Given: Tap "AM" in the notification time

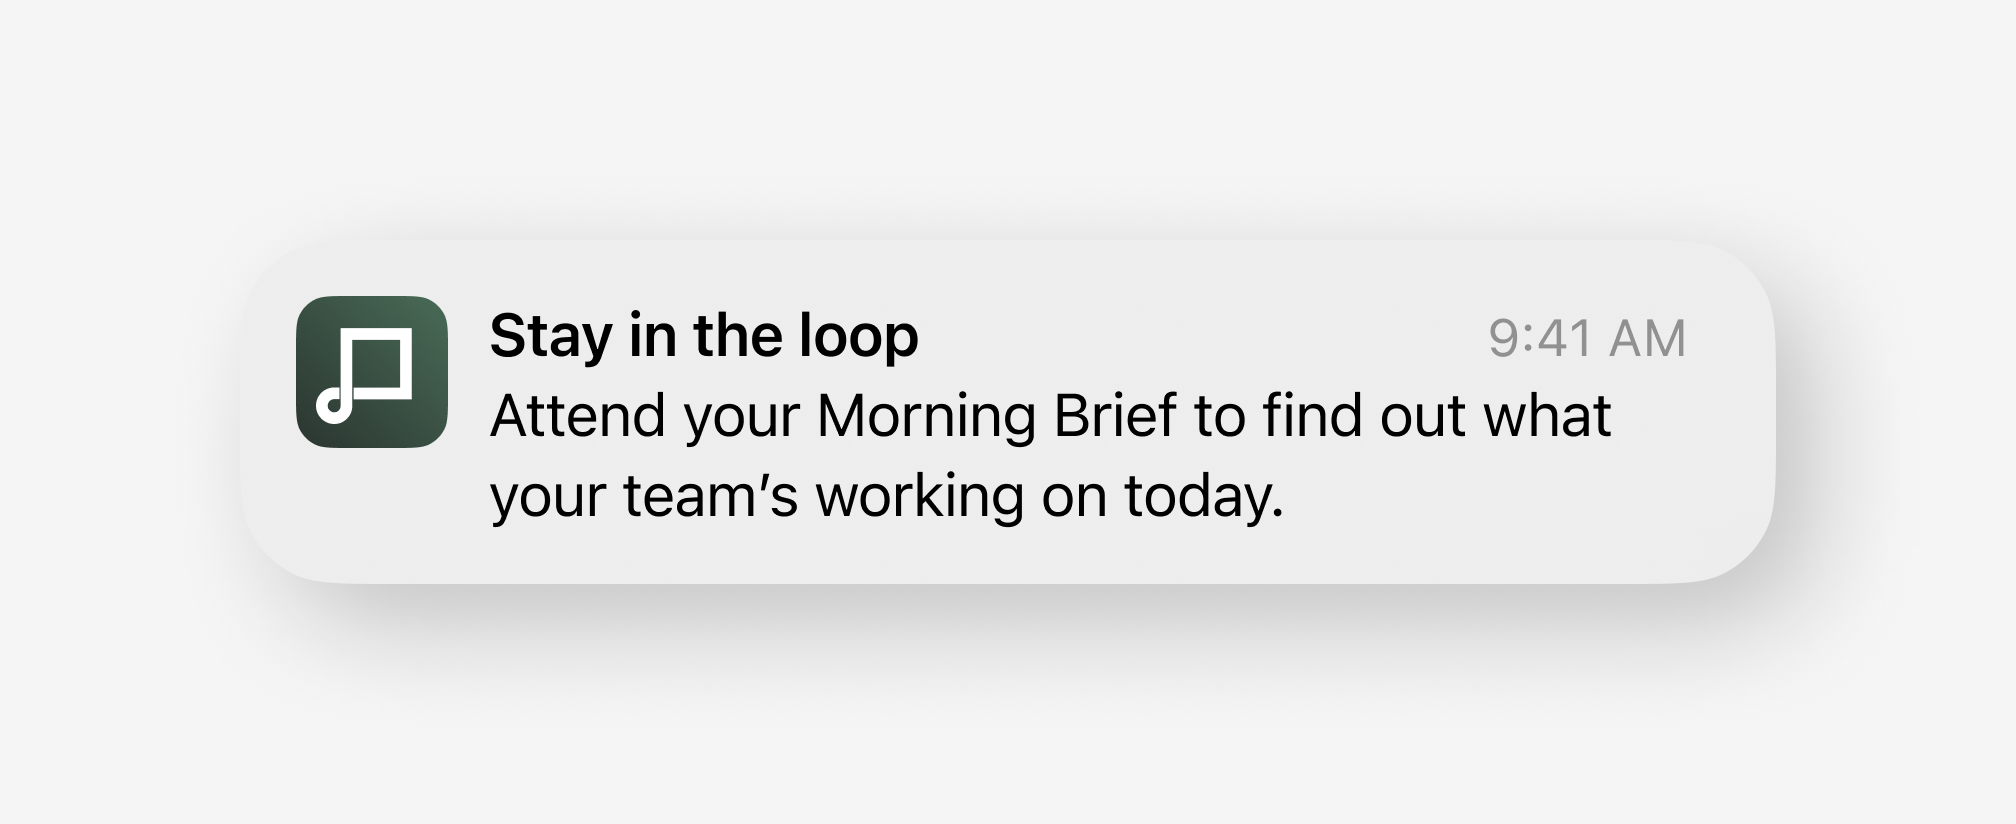Looking at the screenshot, I should click(1647, 338).
